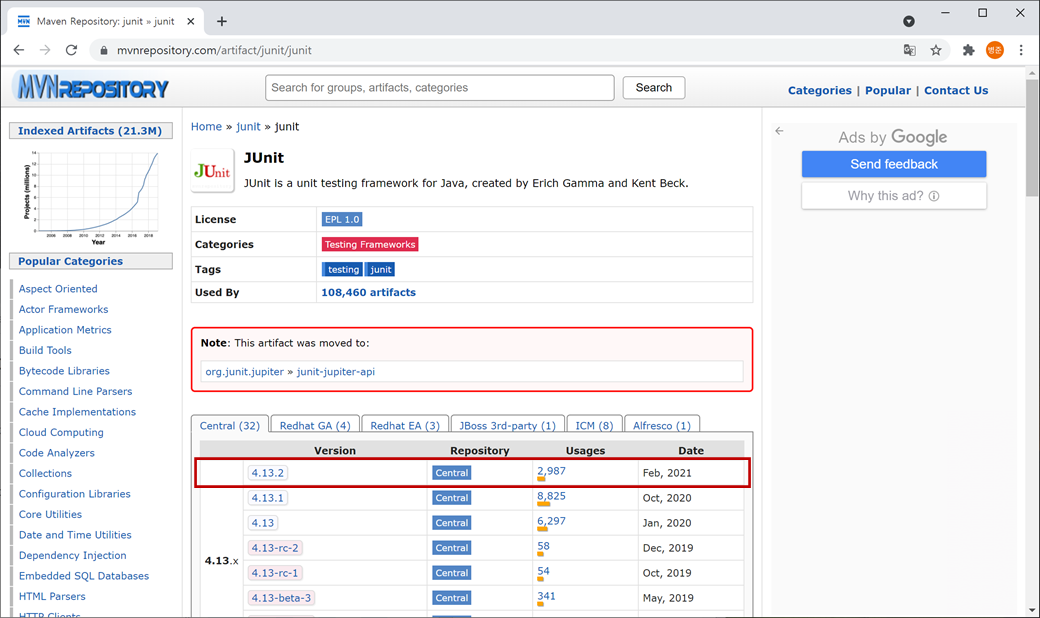Open a new browser tab

click(222, 21)
